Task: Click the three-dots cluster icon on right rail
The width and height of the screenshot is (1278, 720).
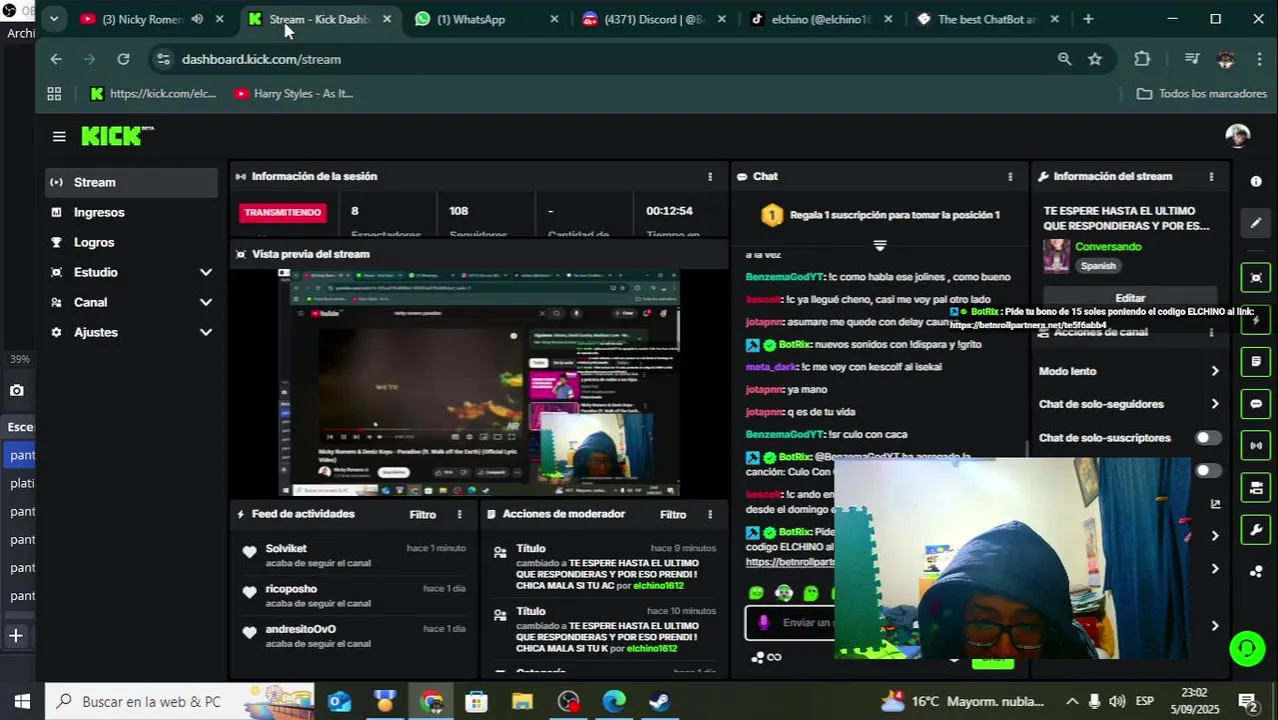Action: 1256,571
